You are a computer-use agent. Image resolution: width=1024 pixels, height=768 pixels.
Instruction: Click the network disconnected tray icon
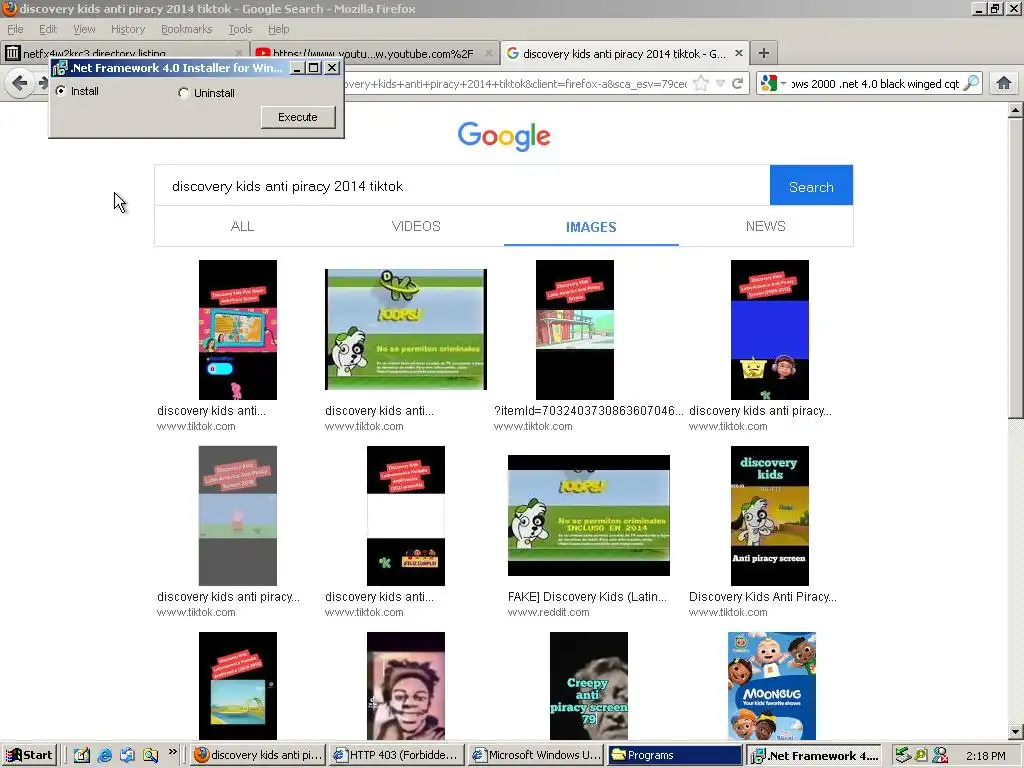click(x=940, y=755)
